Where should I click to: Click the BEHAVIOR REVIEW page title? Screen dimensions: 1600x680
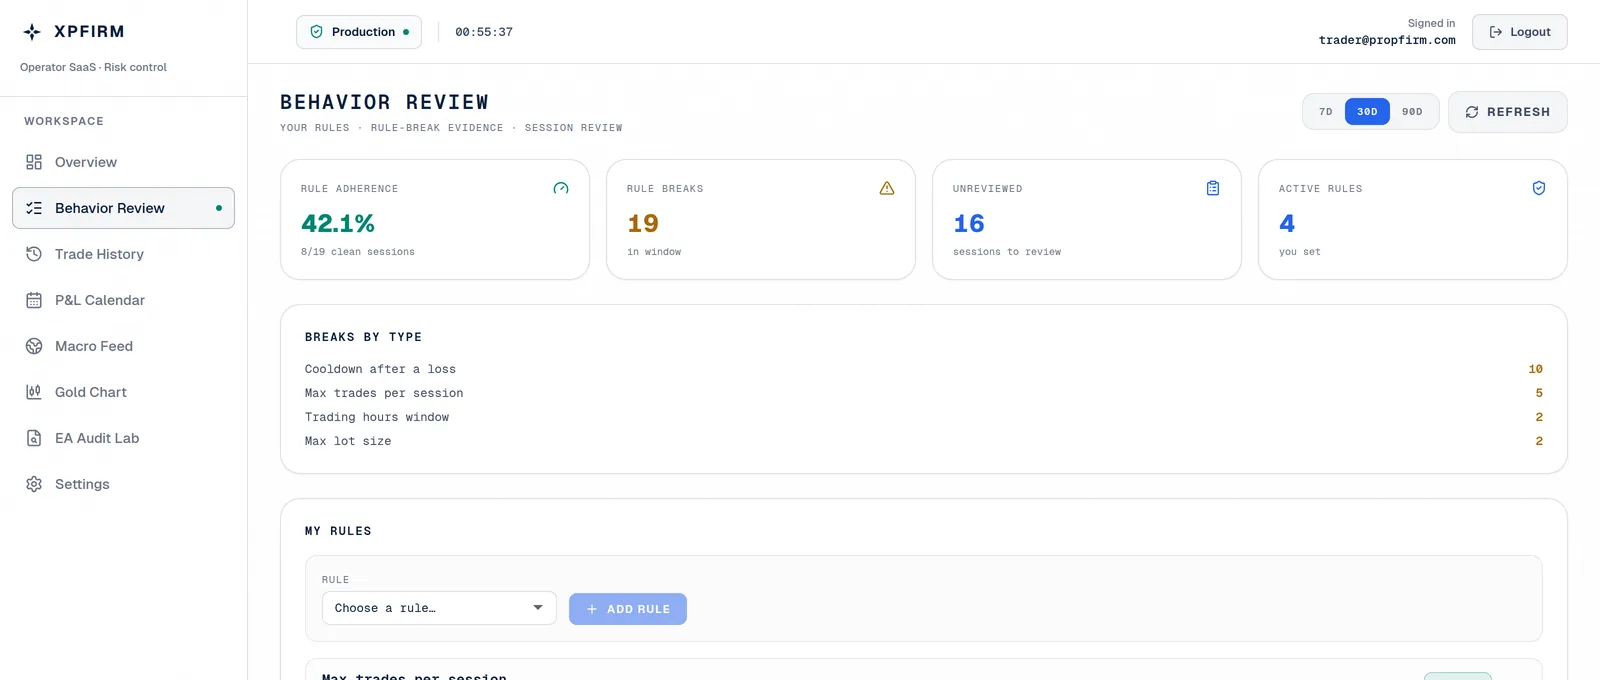385,102
